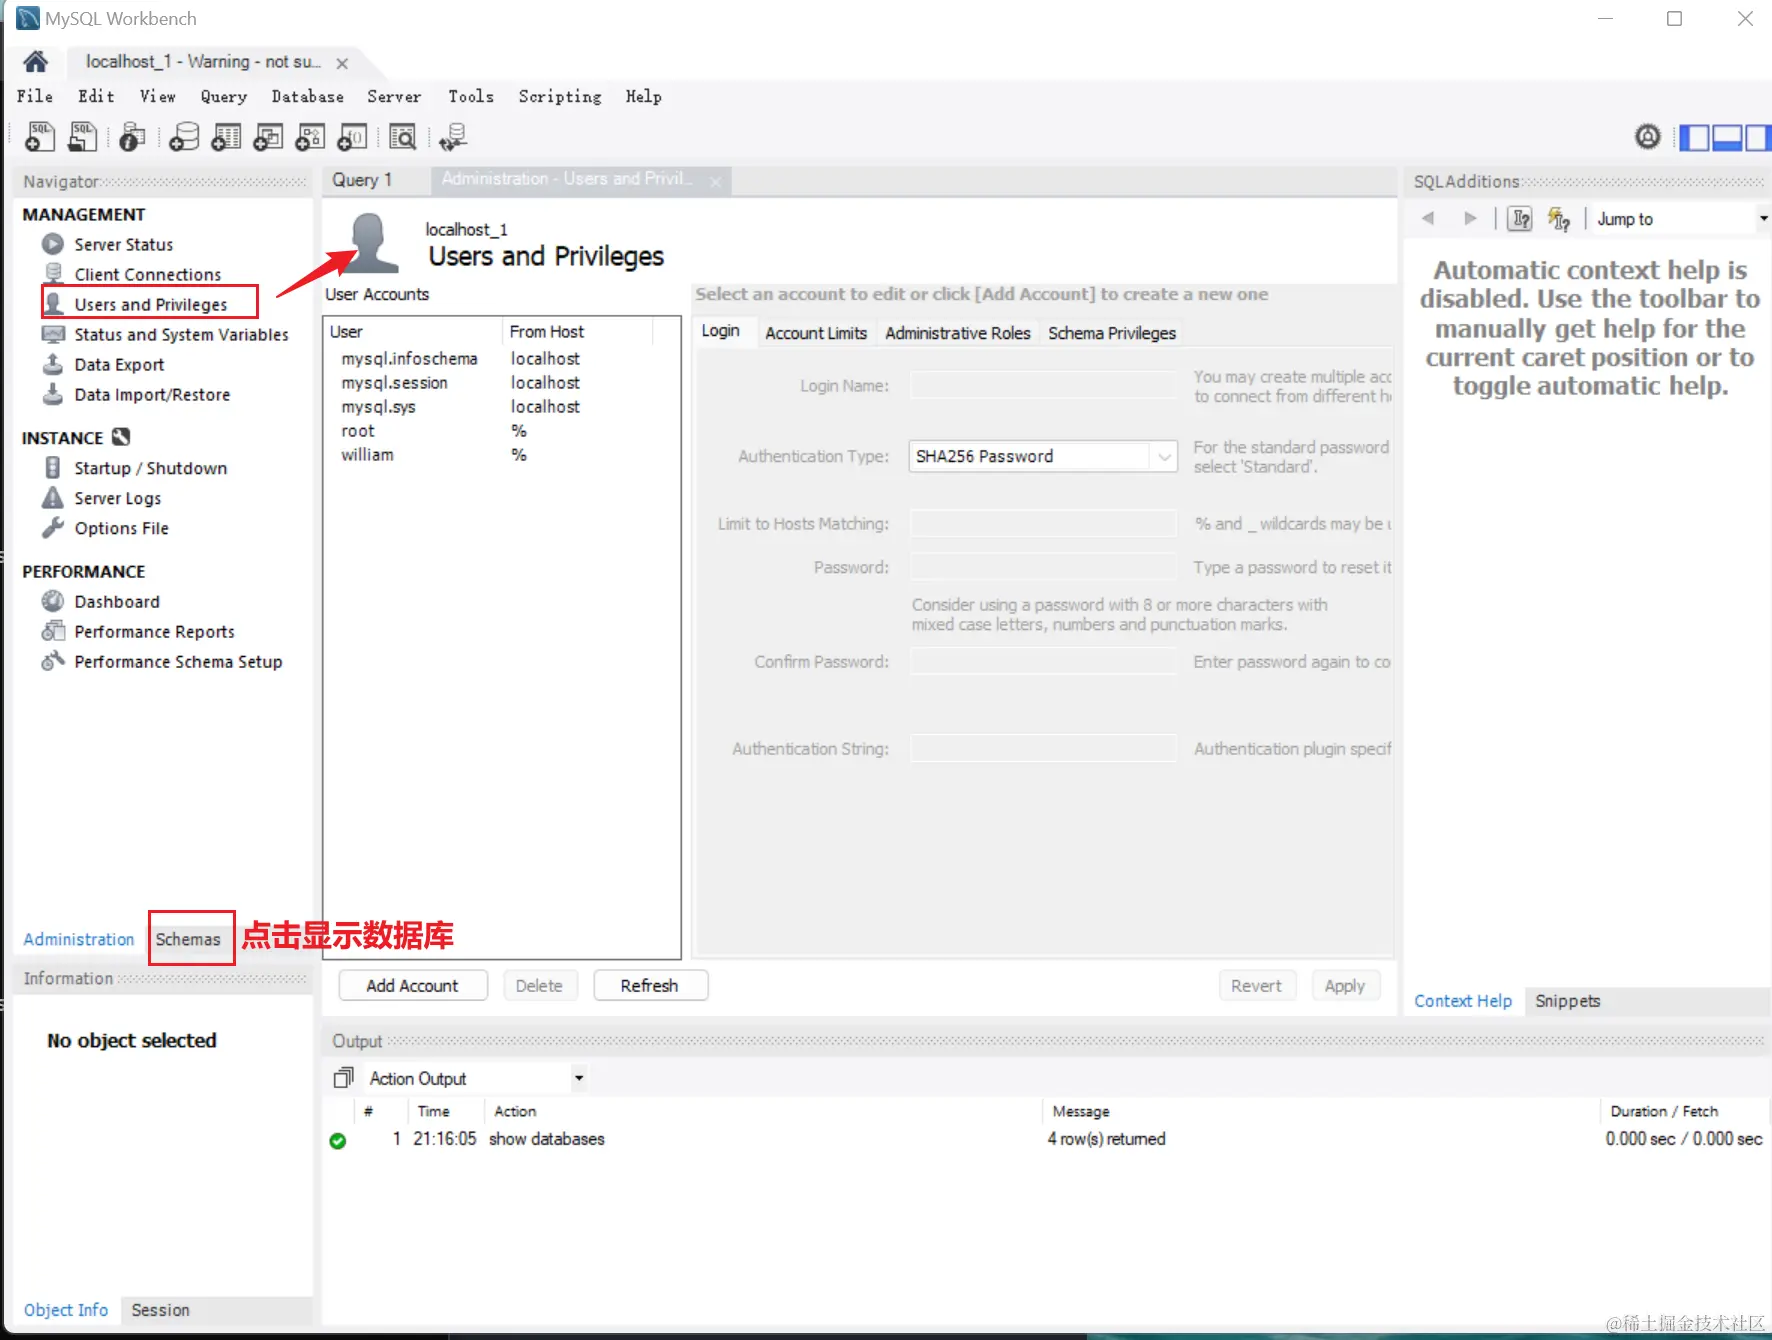
Task: Open Server Logs in Navigator
Action: coord(117,498)
